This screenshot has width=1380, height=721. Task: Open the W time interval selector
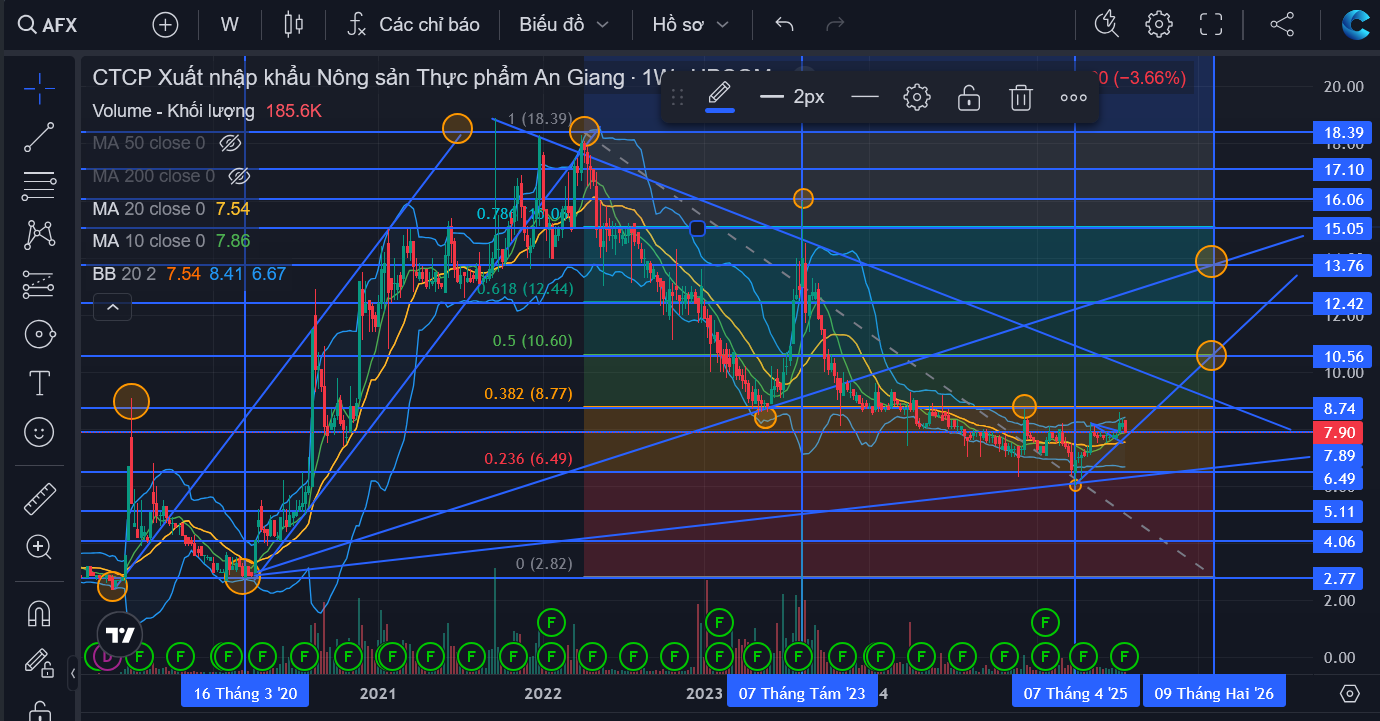230,25
